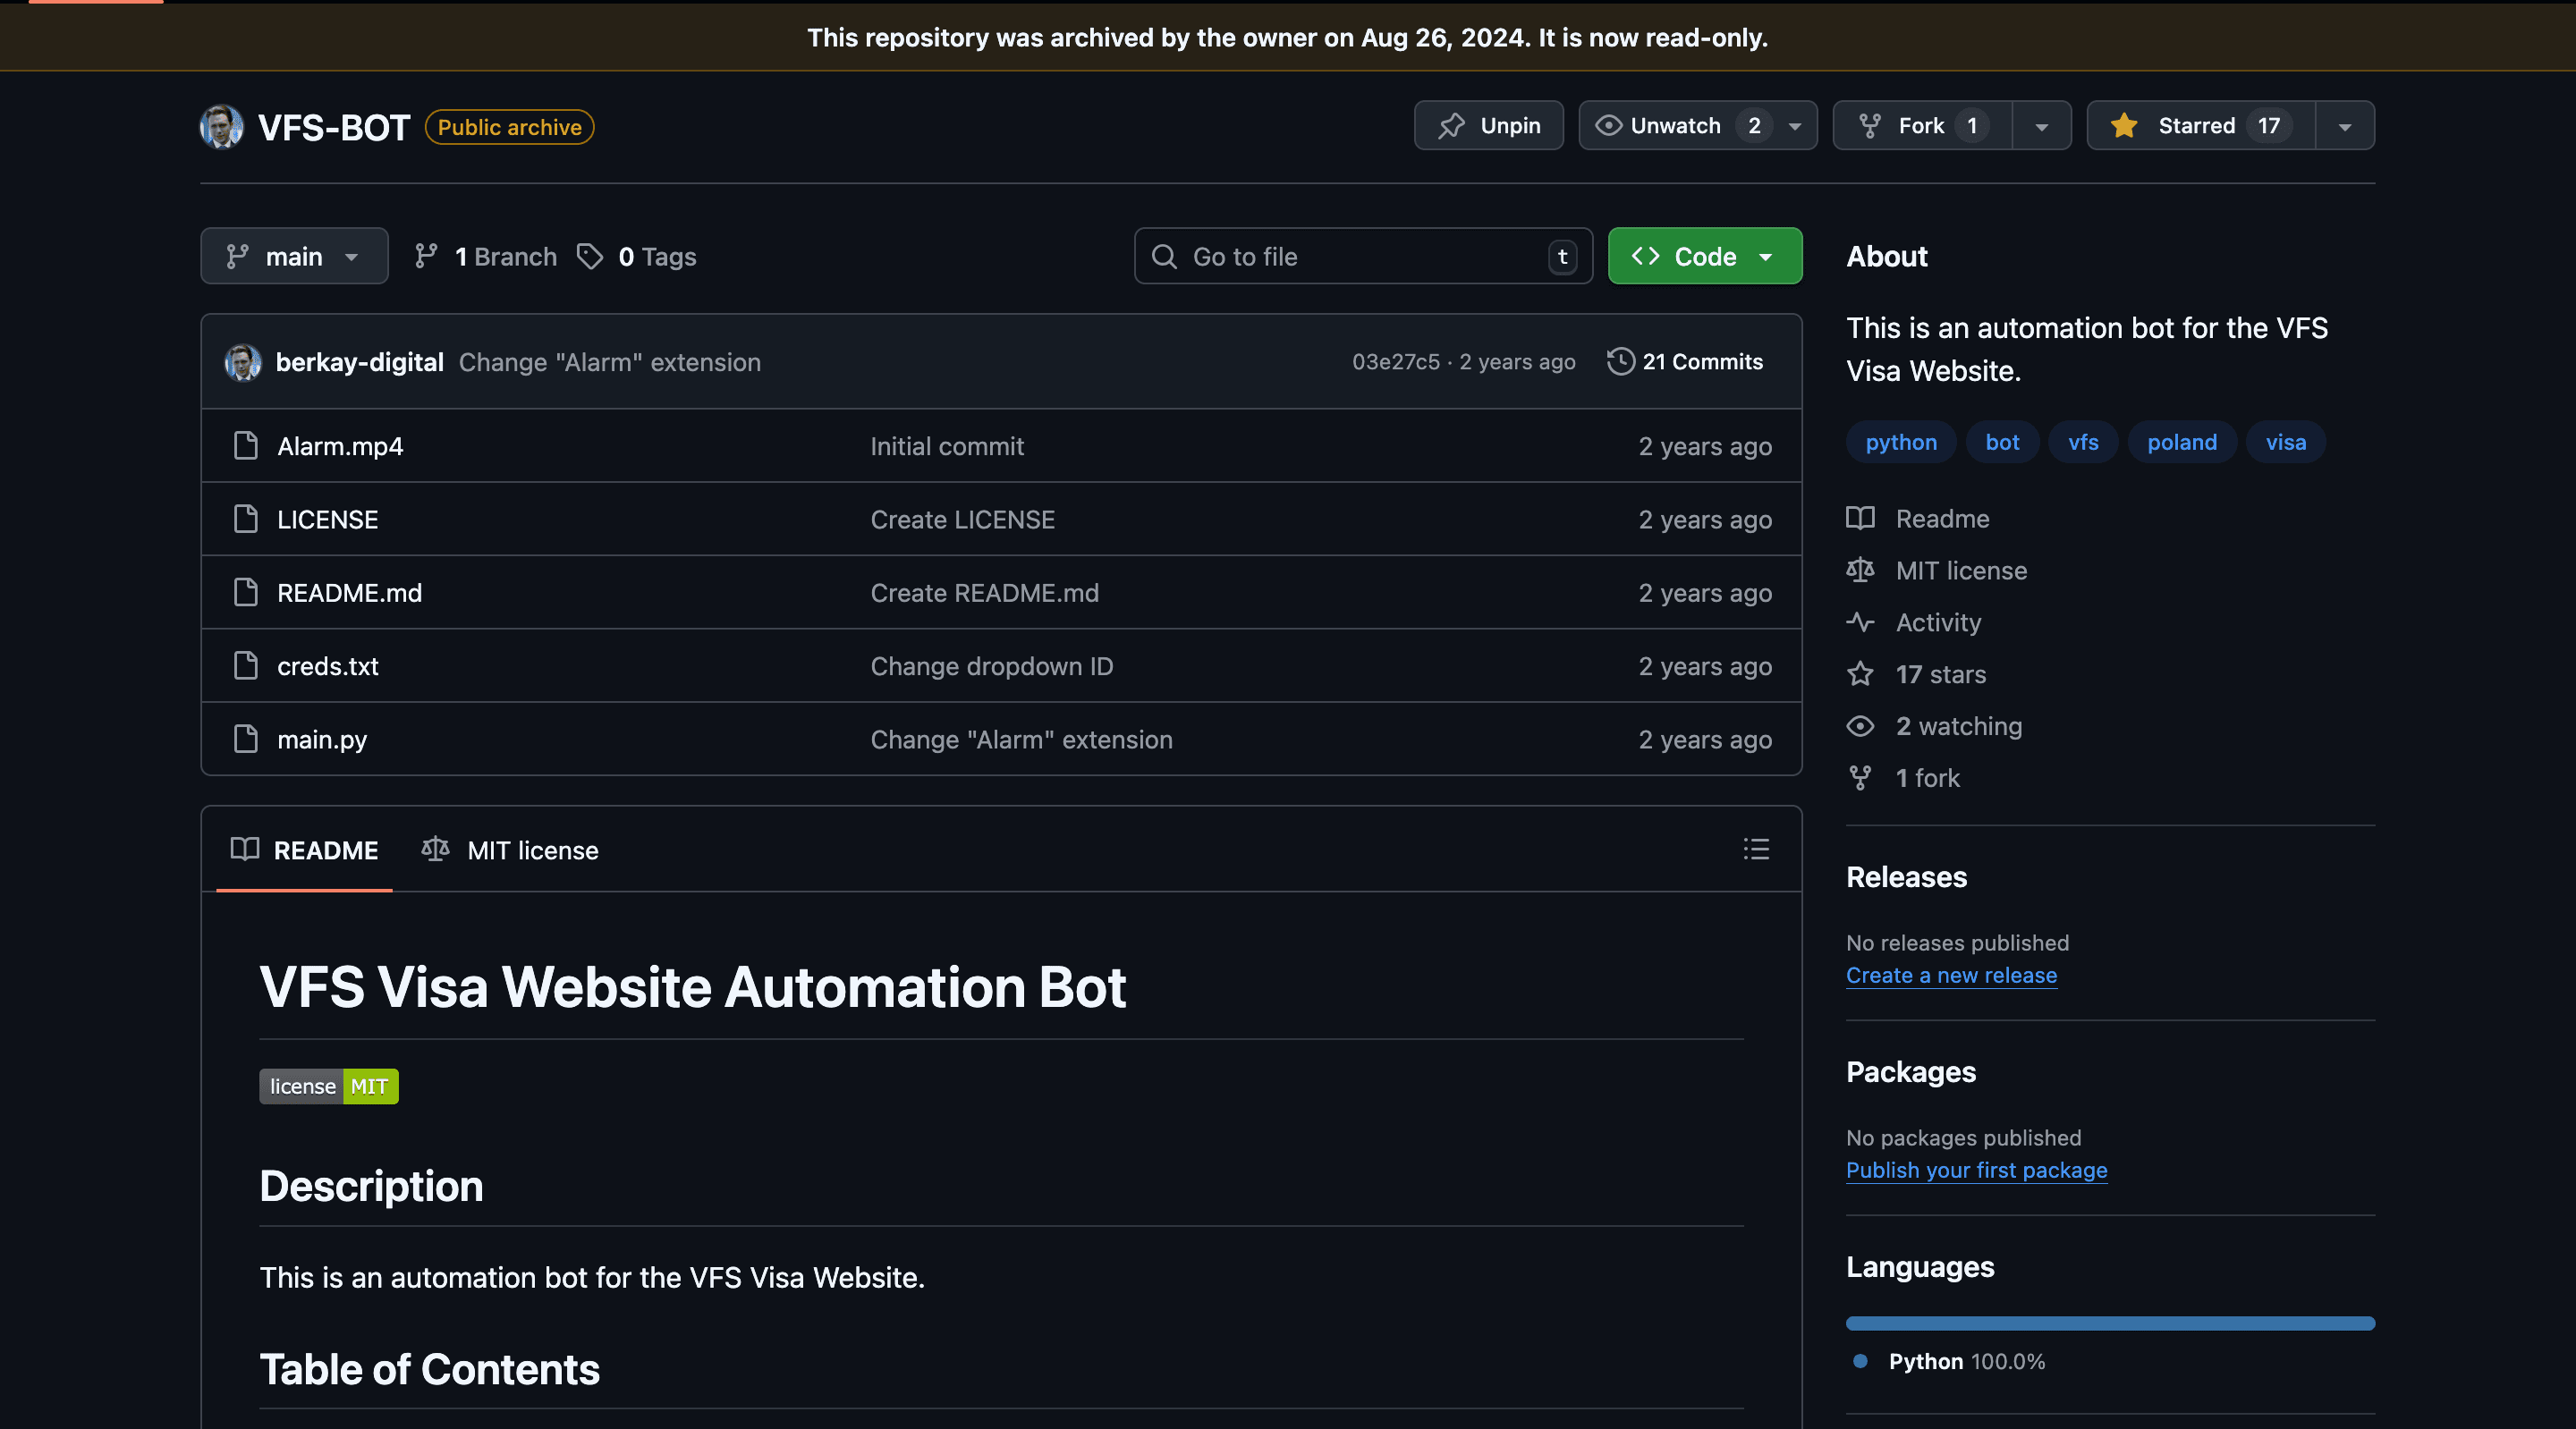The width and height of the screenshot is (2576, 1429).
Task: Click the file icon next to main.py
Action: [245, 739]
